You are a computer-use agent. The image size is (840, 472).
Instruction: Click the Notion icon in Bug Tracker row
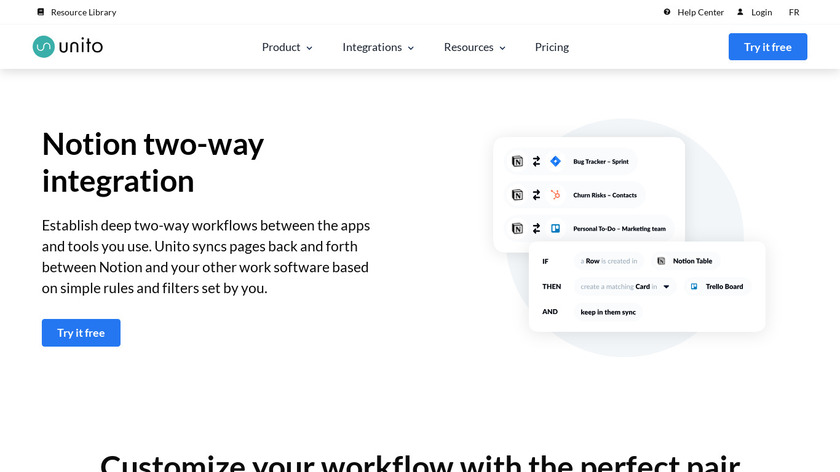(517, 161)
